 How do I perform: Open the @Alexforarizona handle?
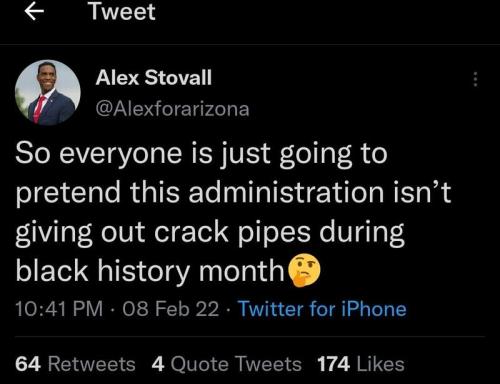coord(172,109)
